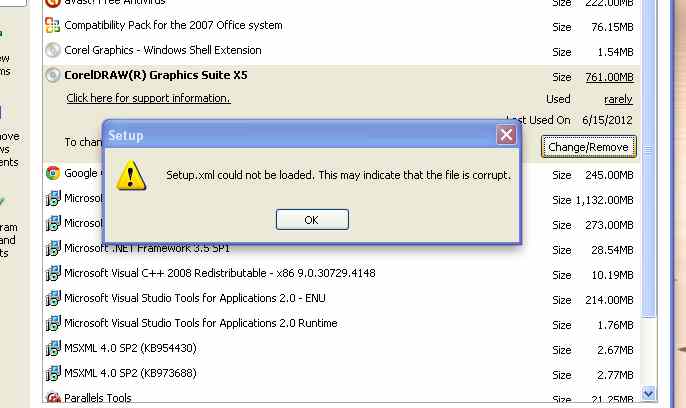
Task: Close the Setup dialog with the X
Action: (x=507, y=135)
